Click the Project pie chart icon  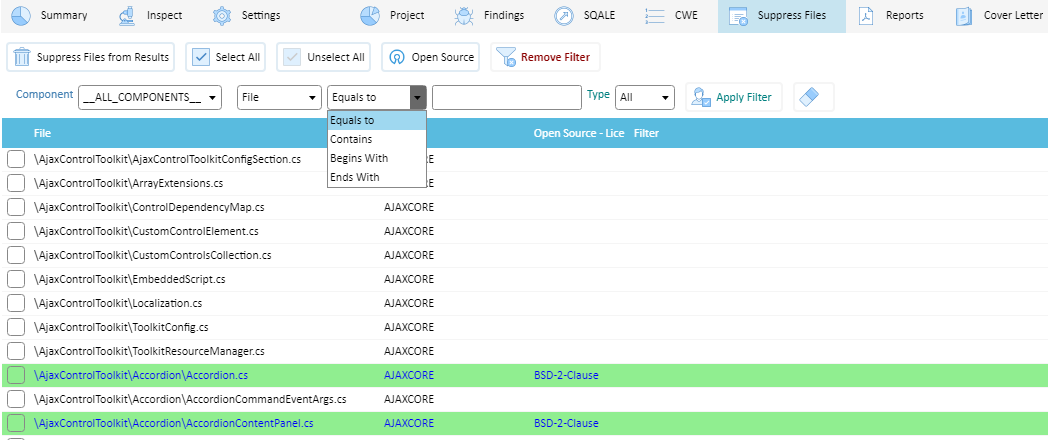[x=370, y=15]
